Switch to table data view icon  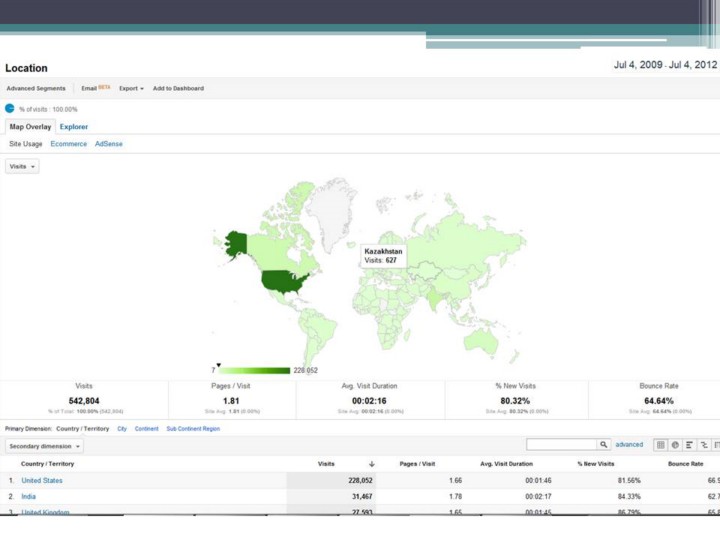point(661,445)
